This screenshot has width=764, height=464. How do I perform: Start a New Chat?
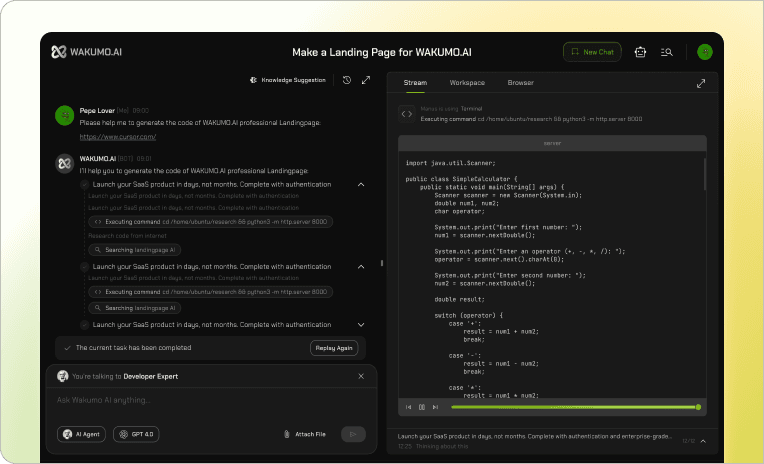592,52
